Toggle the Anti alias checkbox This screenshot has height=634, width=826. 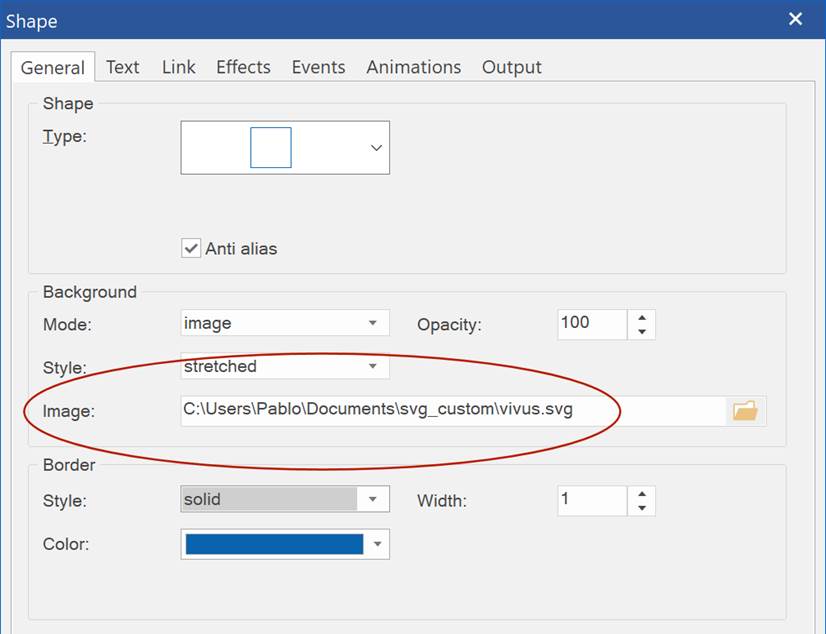coord(191,248)
